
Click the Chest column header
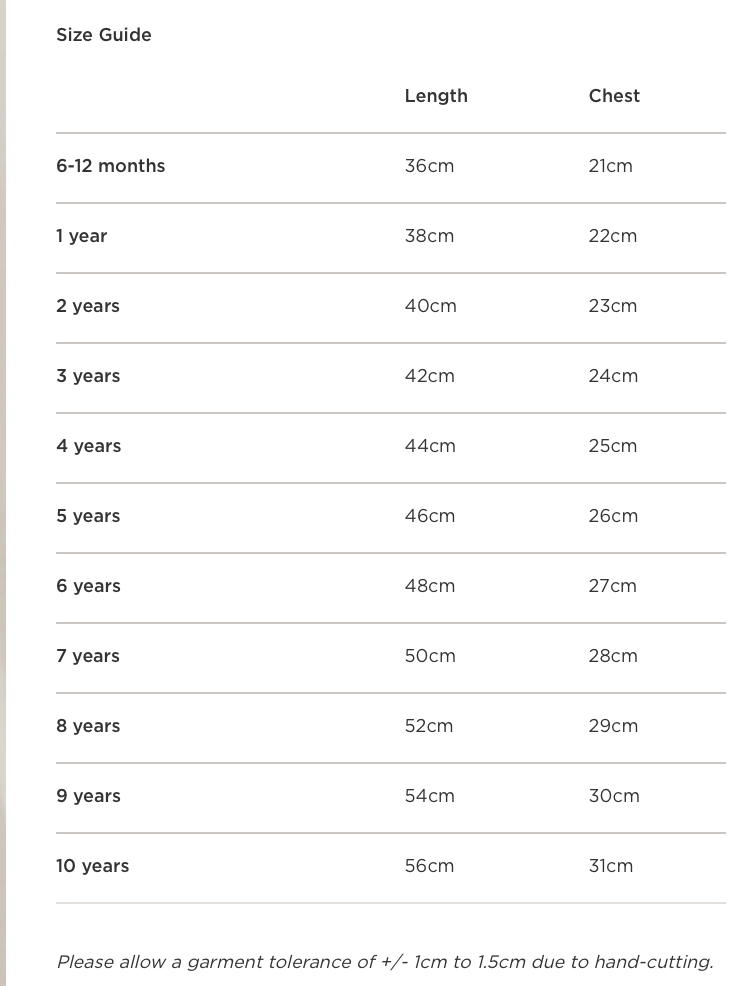(614, 96)
